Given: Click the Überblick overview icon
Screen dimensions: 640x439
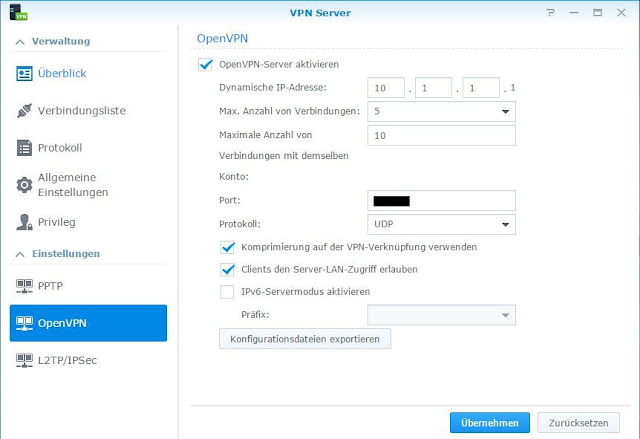Looking at the screenshot, I should click(x=24, y=73).
